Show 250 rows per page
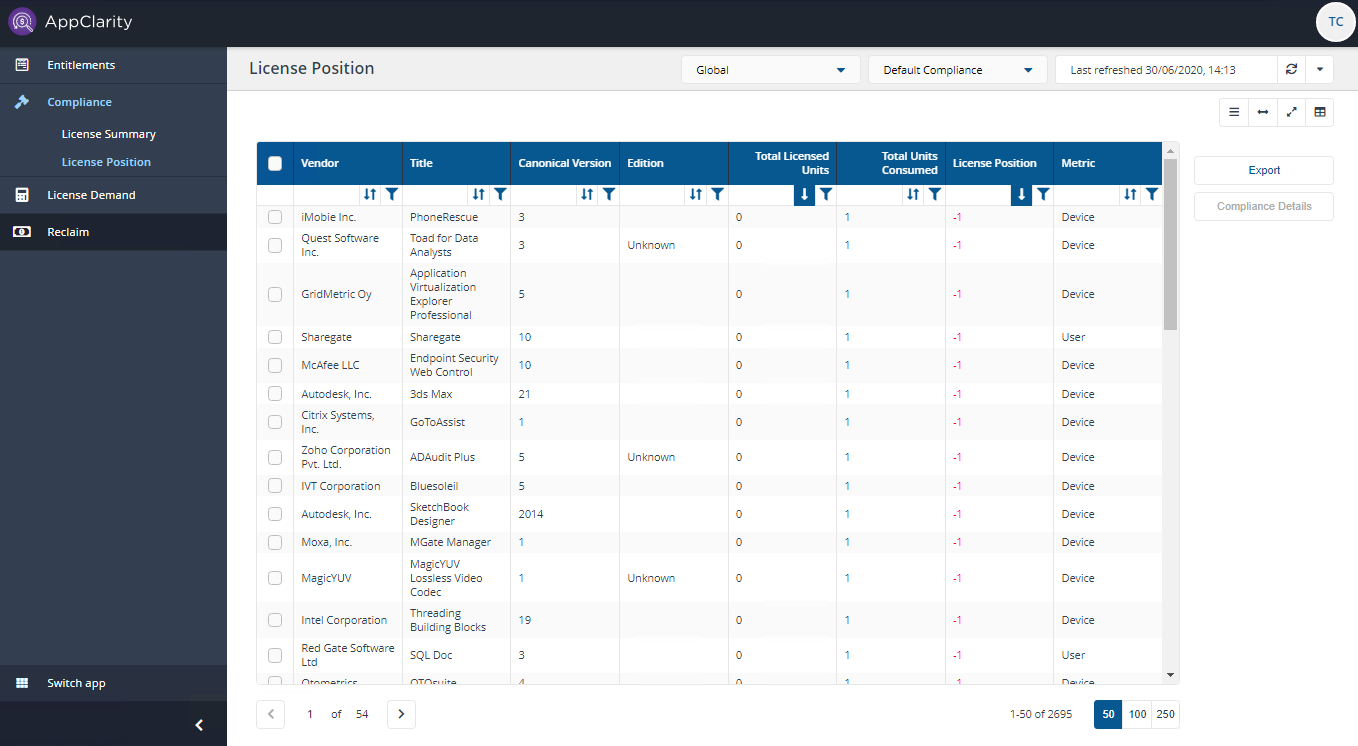The width and height of the screenshot is (1358, 746). pos(1165,714)
